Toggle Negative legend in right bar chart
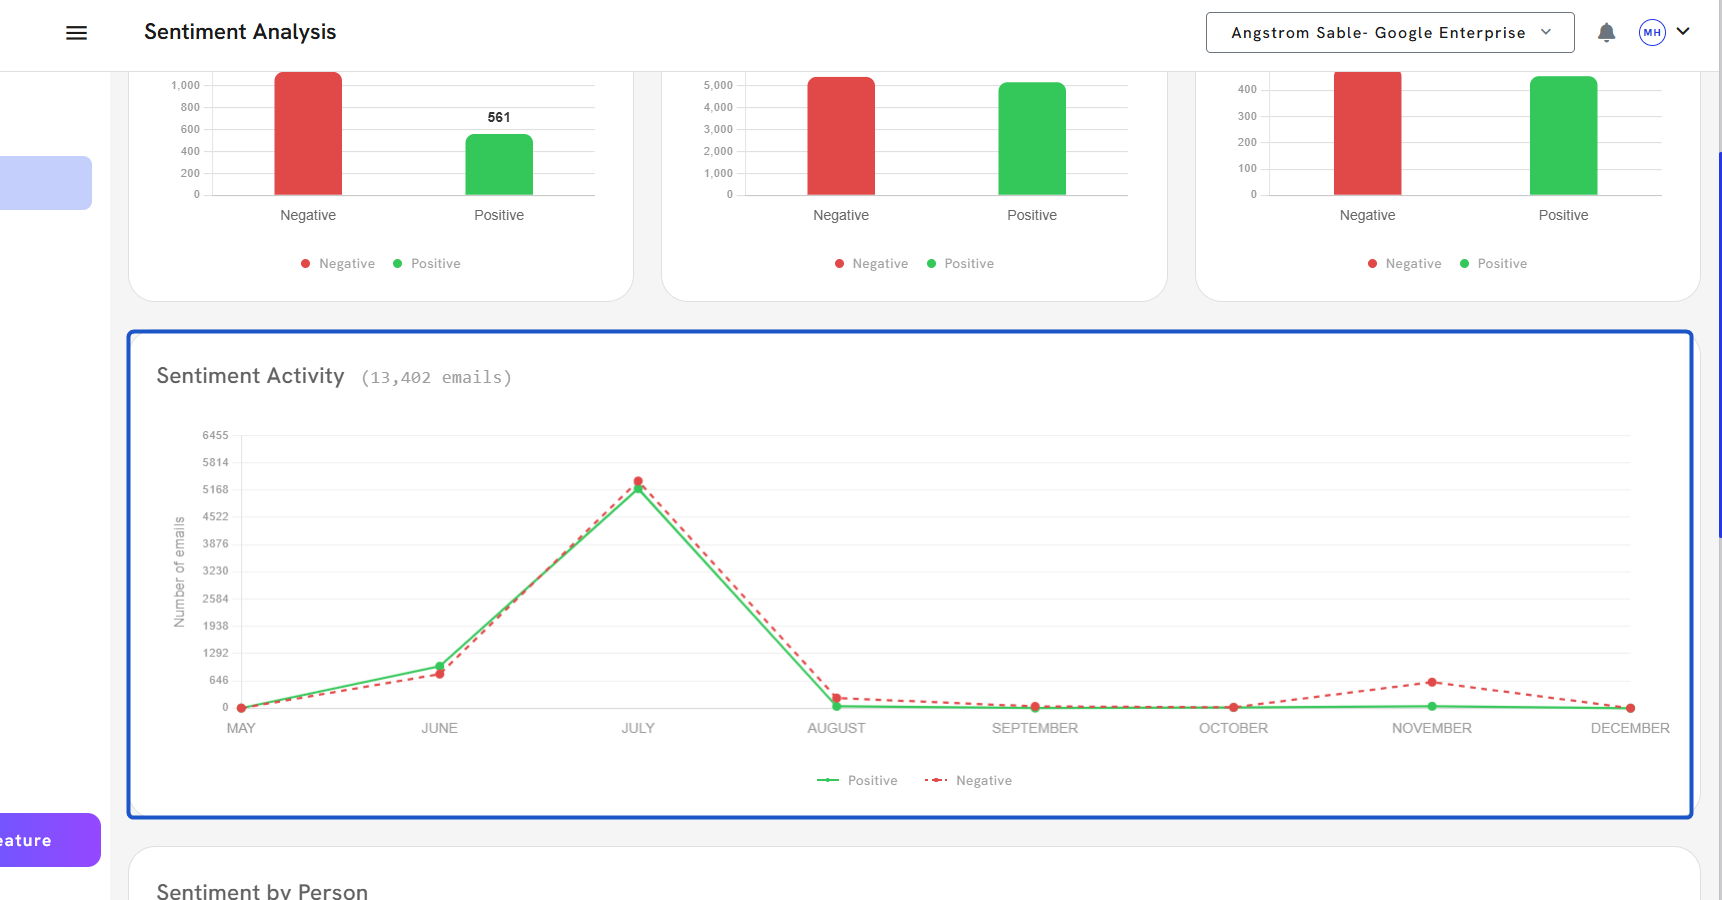Screen dimensions: 1722x900 pyautogui.click(x=1404, y=264)
